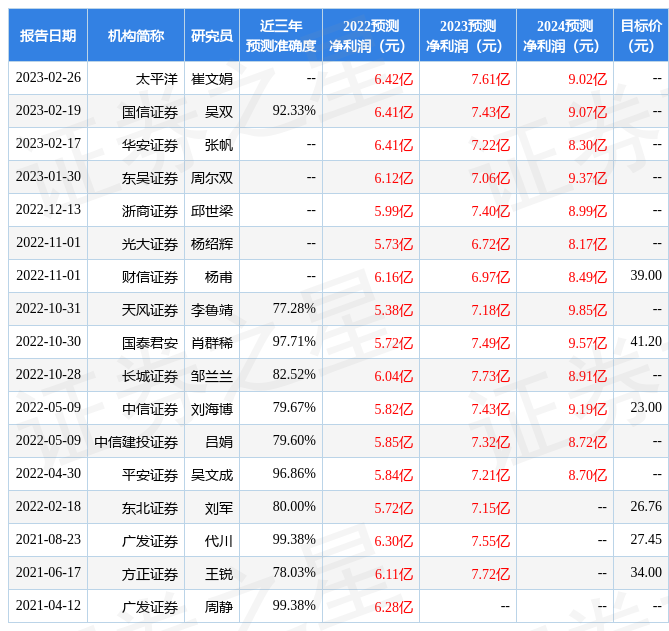Select institution 中信证券

coord(150,409)
